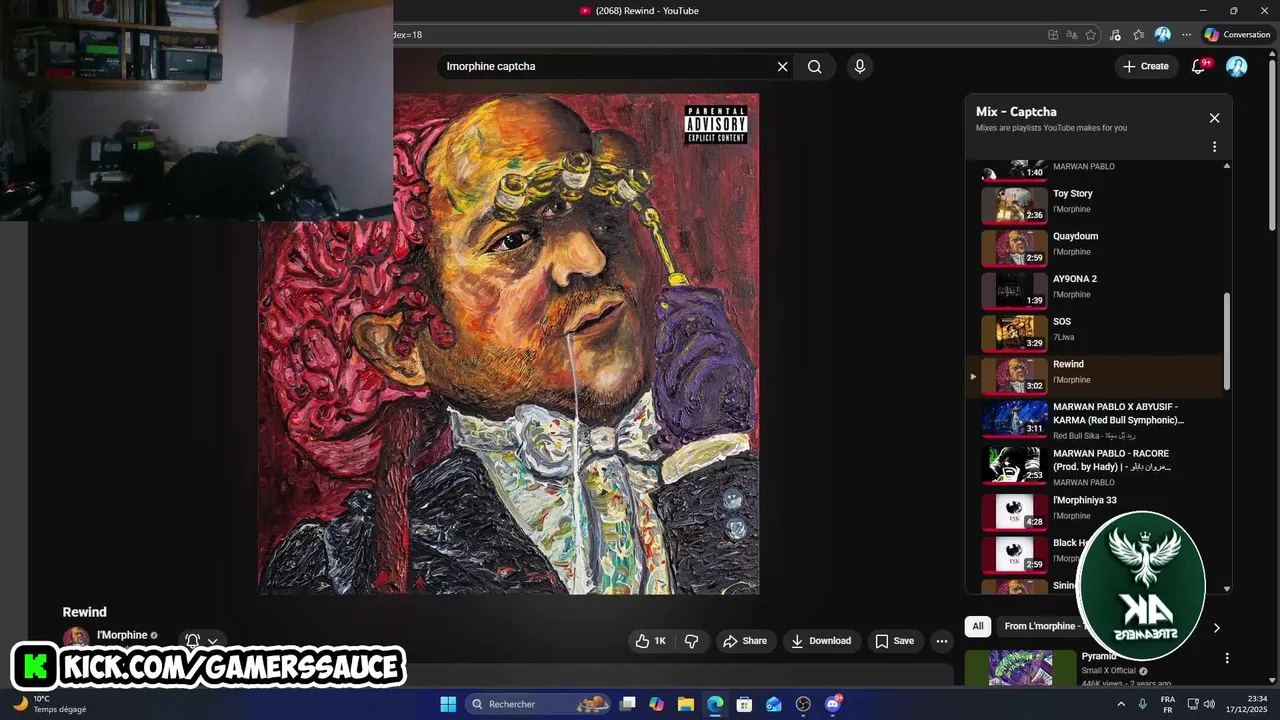Click the page vertical scrollbar
This screenshot has width=1280, height=720.
tap(1273, 145)
